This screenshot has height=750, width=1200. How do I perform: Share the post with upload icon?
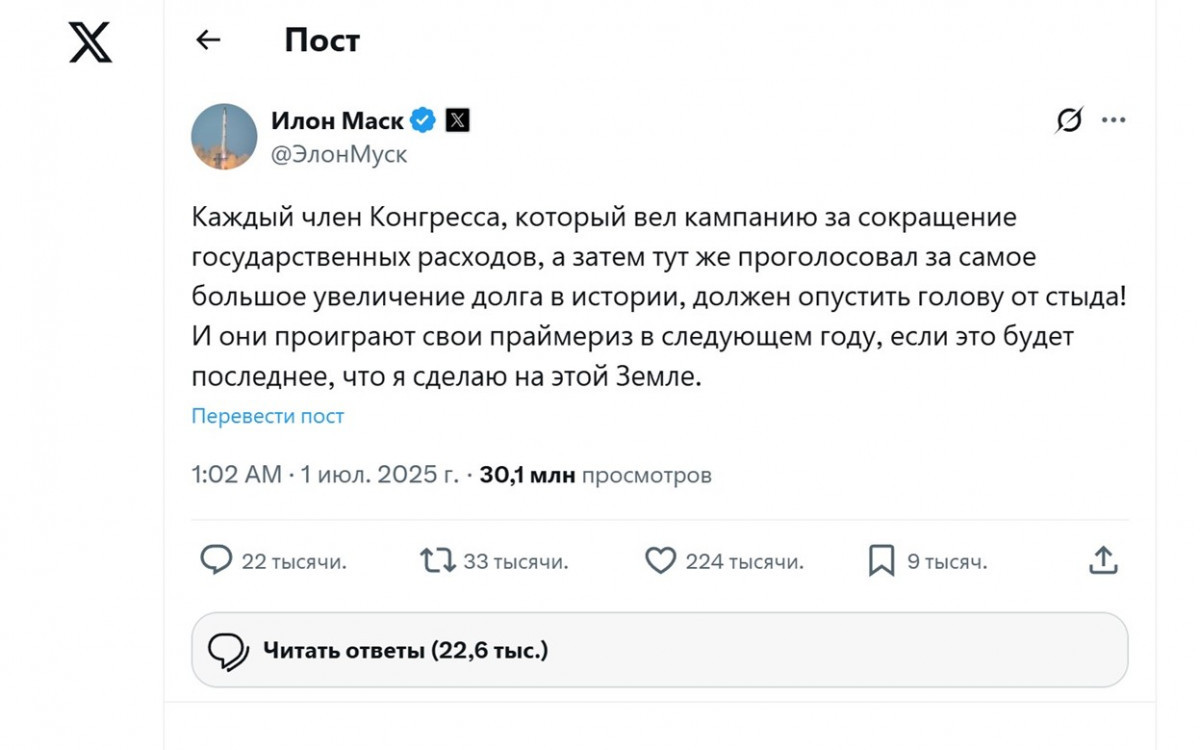1102,560
